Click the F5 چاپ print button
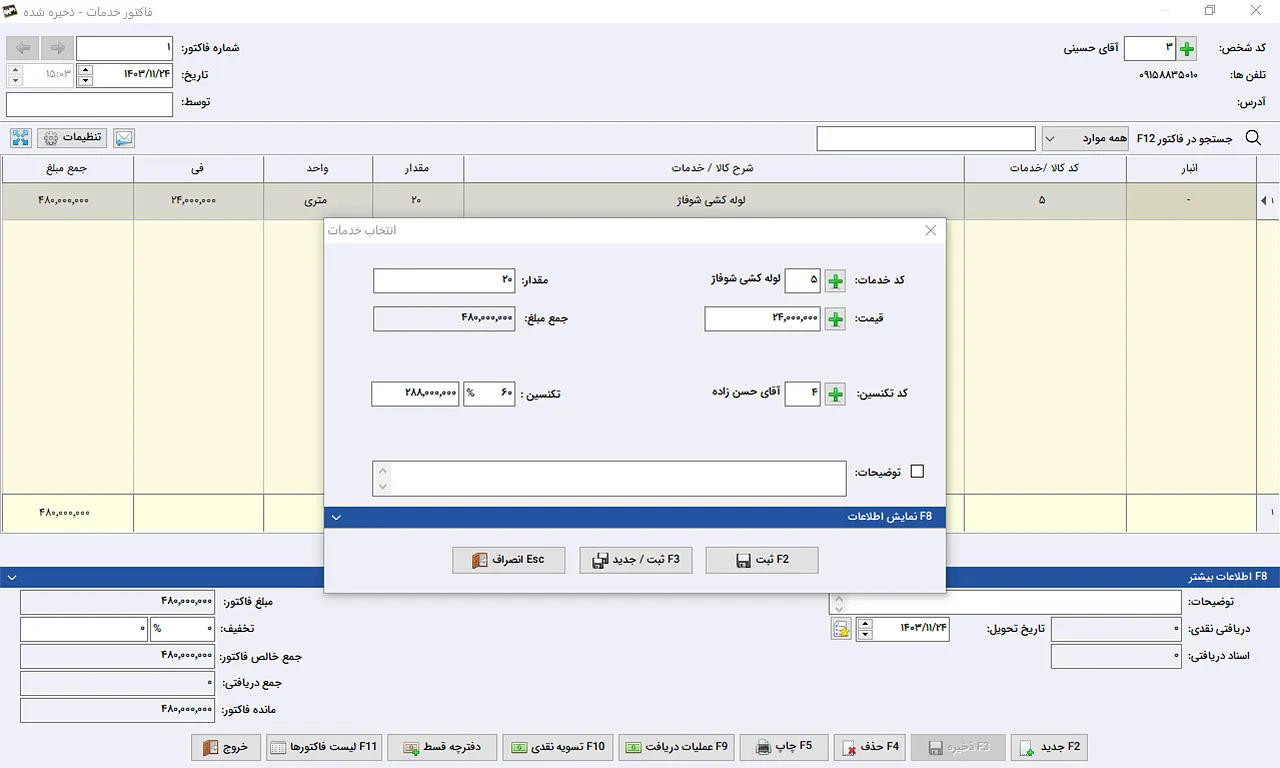Viewport: 1280px width, 768px height. [x=783, y=747]
